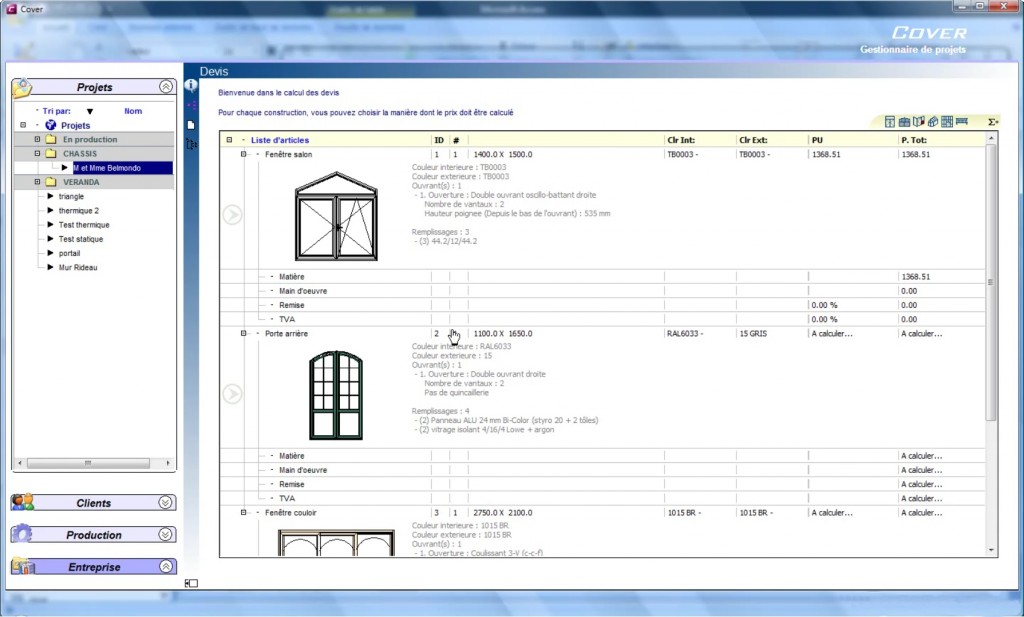Screen dimensions: 1024x617
Task: Open the Entreprise section header
Action: point(94,567)
